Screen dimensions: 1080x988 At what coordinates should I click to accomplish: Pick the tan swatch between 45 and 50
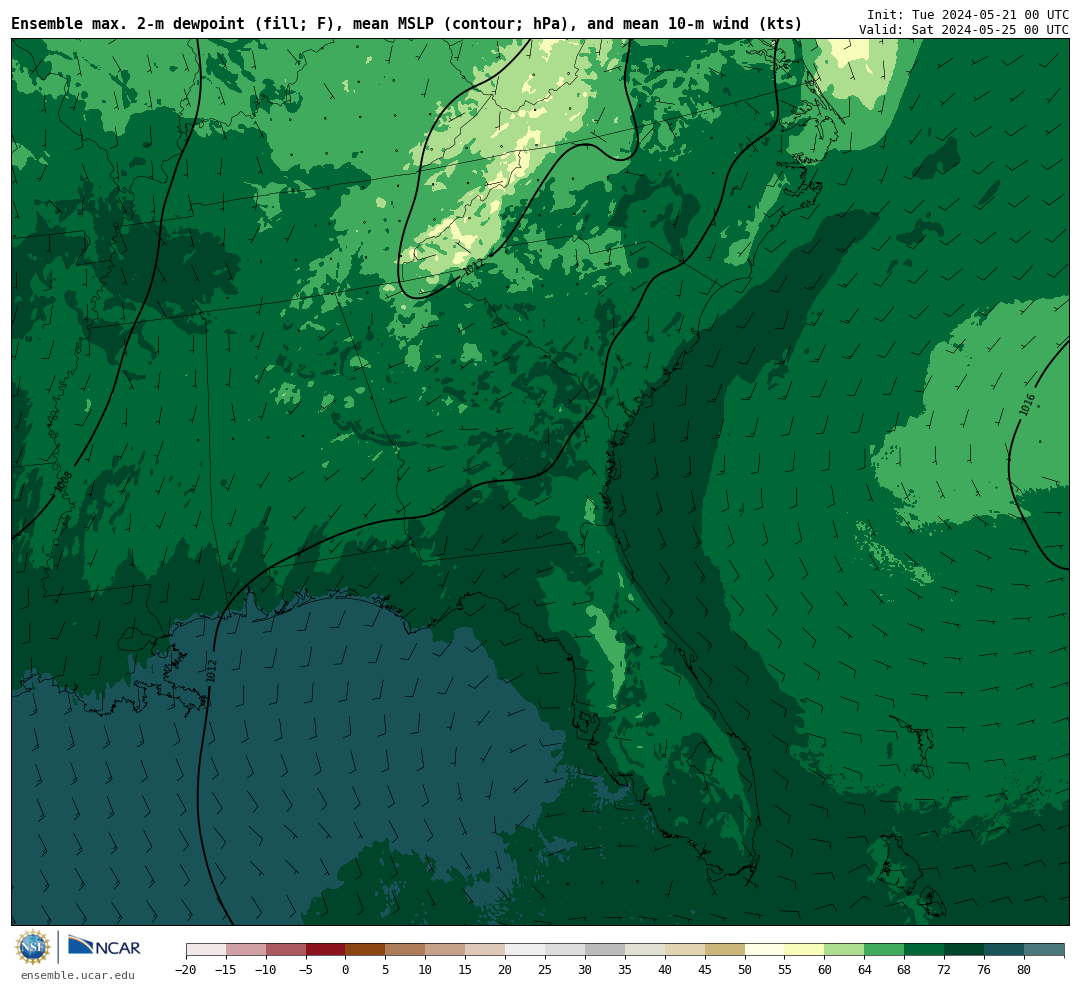tap(725, 950)
